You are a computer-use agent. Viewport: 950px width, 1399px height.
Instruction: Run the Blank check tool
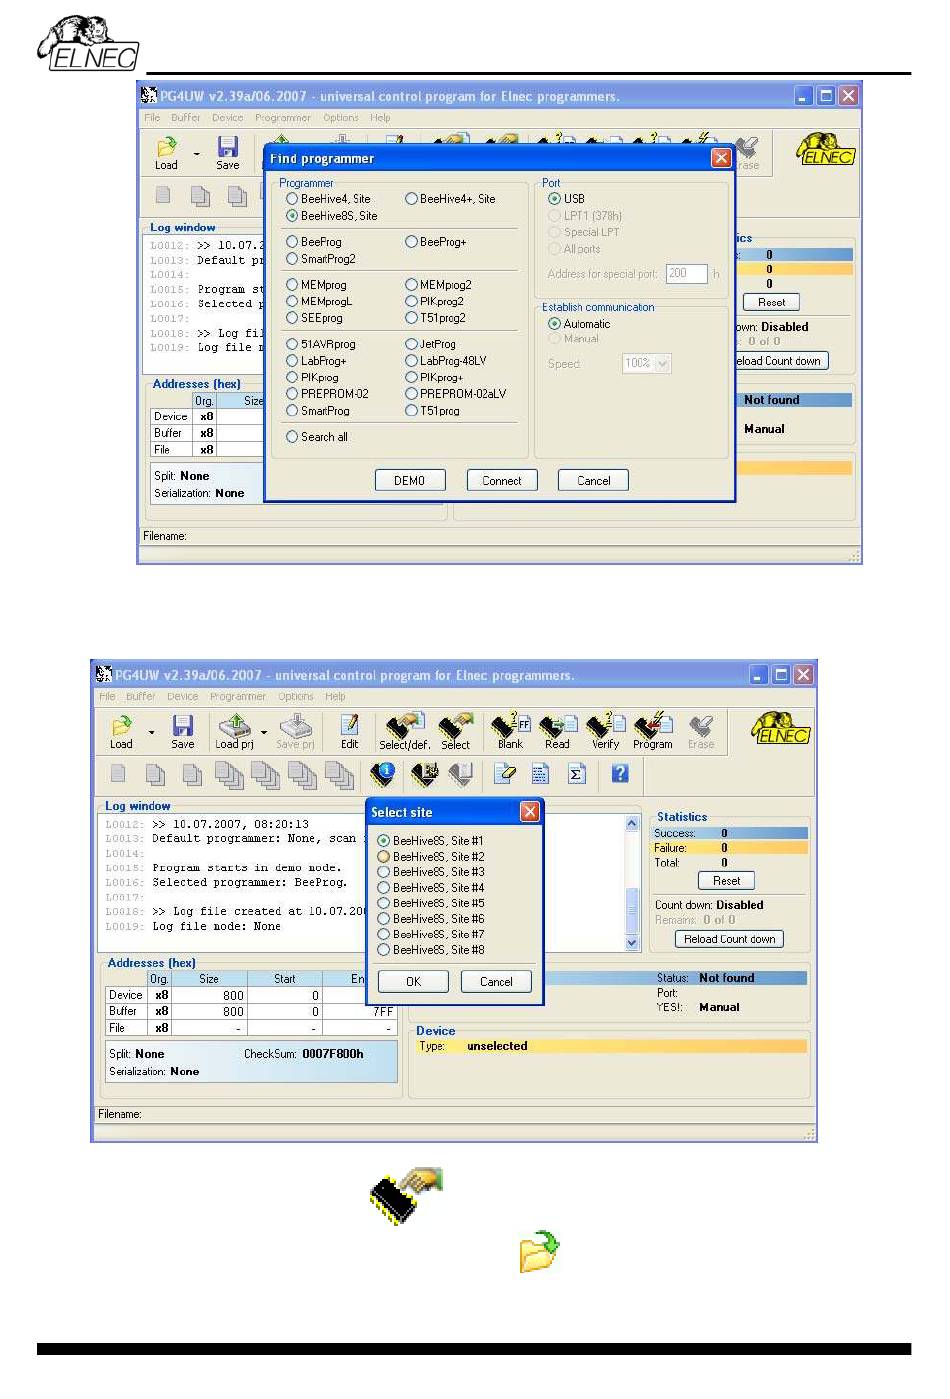click(x=510, y=731)
